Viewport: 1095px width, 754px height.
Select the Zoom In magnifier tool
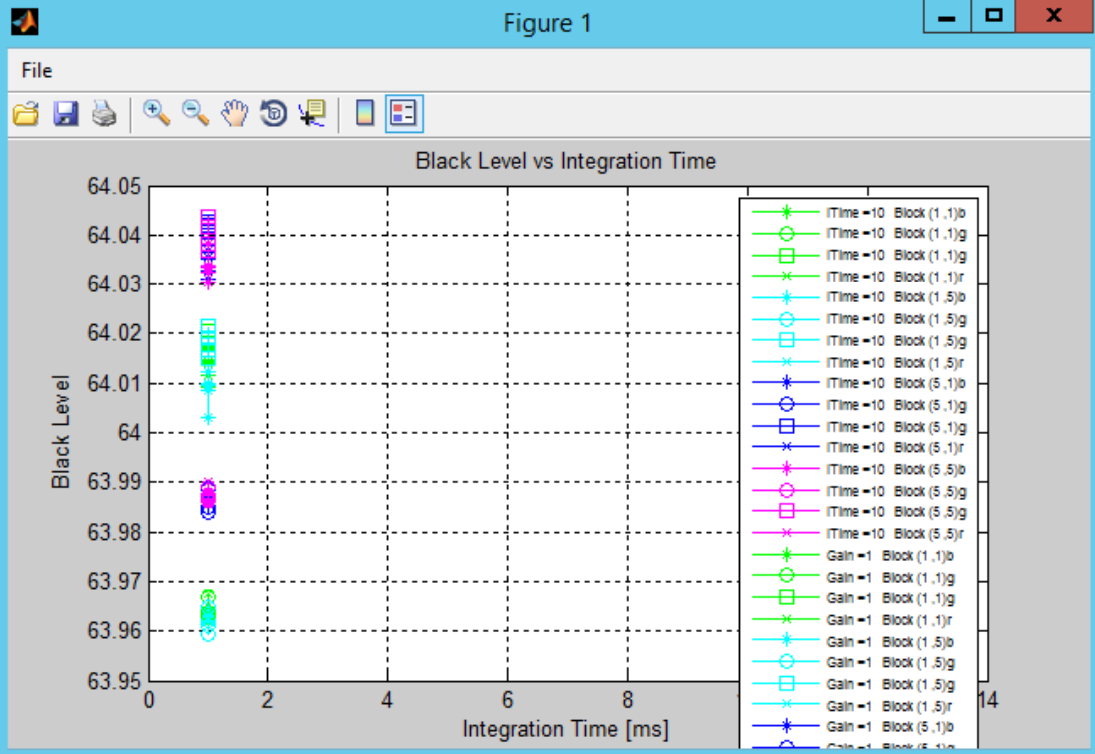pos(156,114)
